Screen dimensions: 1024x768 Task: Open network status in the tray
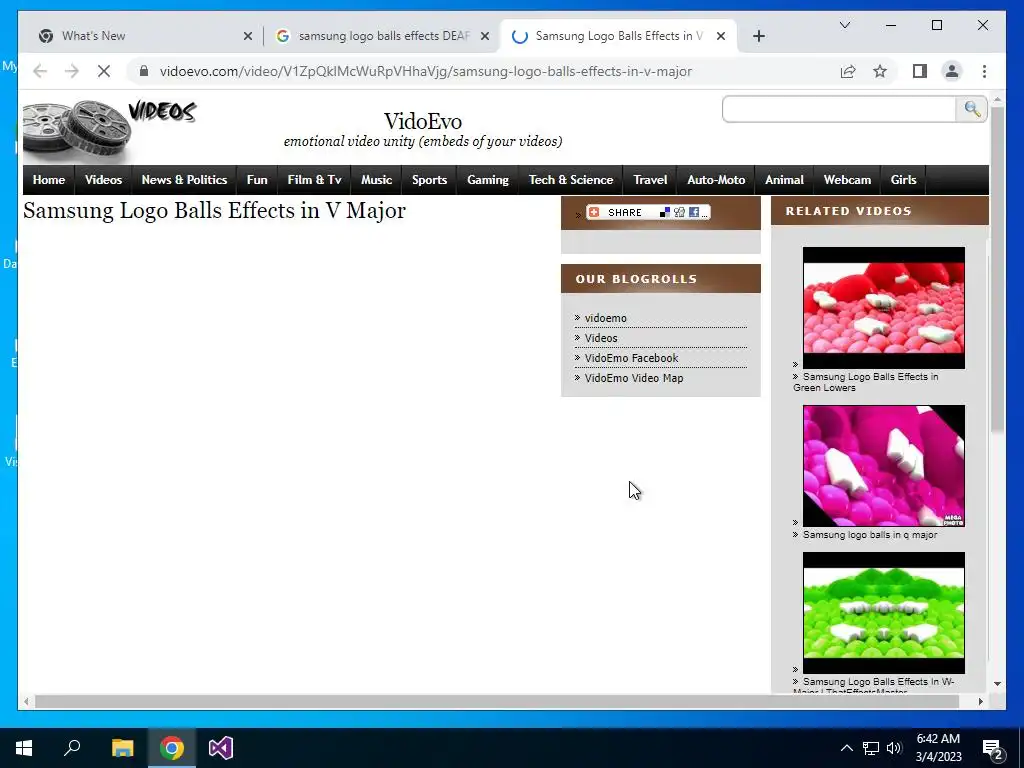coord(871,748)
